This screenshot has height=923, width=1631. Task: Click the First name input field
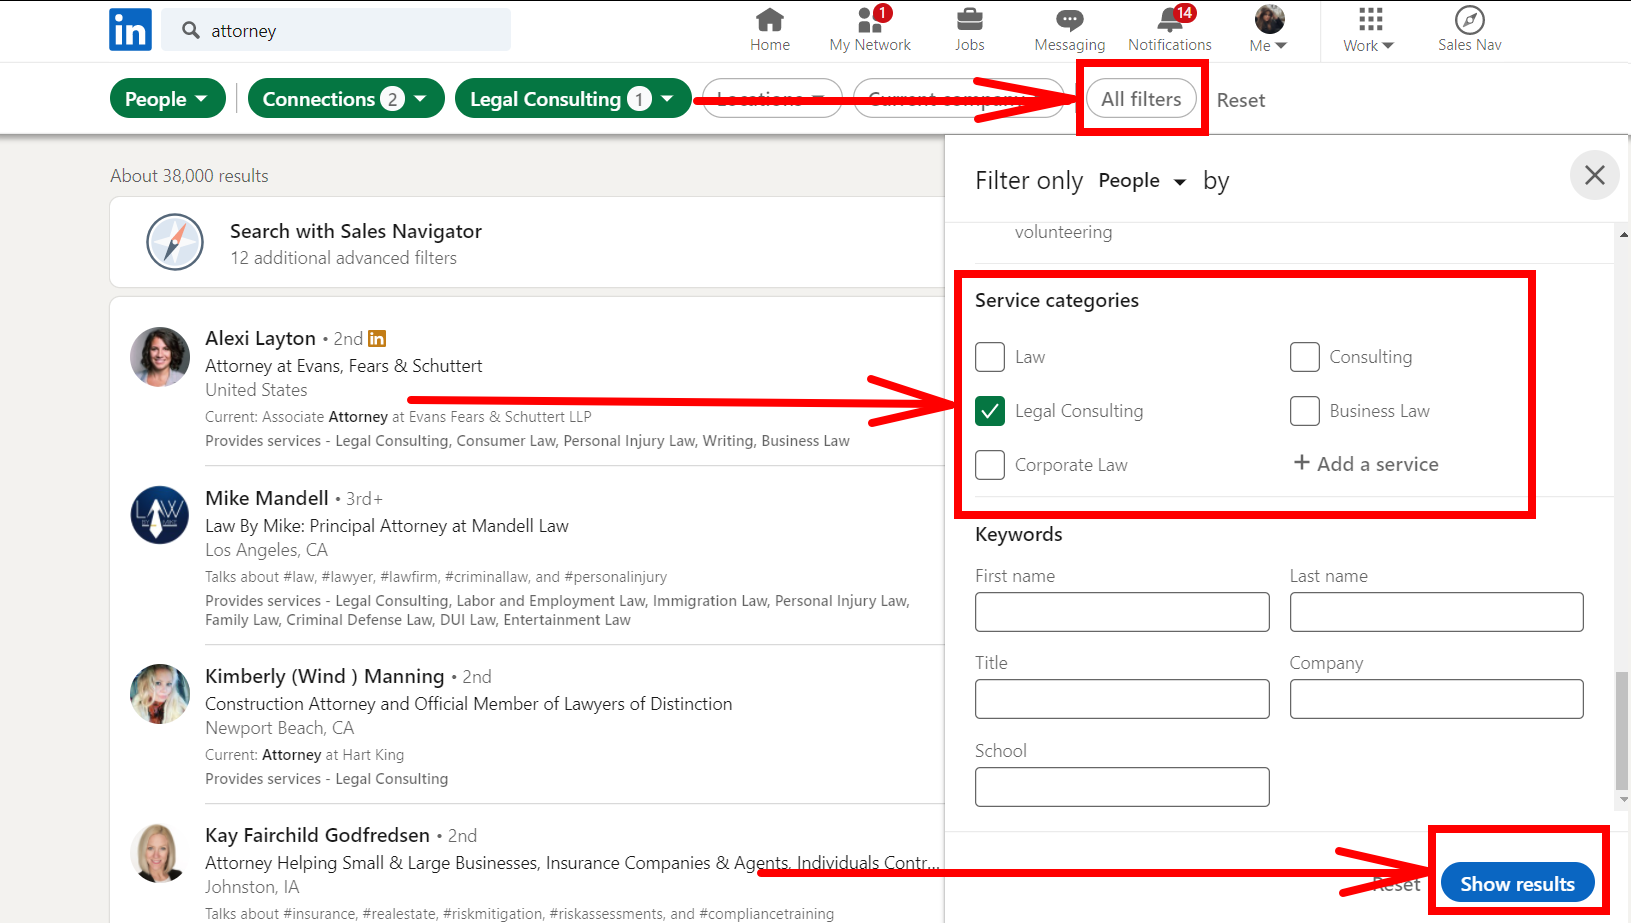tap(1121, 612)
